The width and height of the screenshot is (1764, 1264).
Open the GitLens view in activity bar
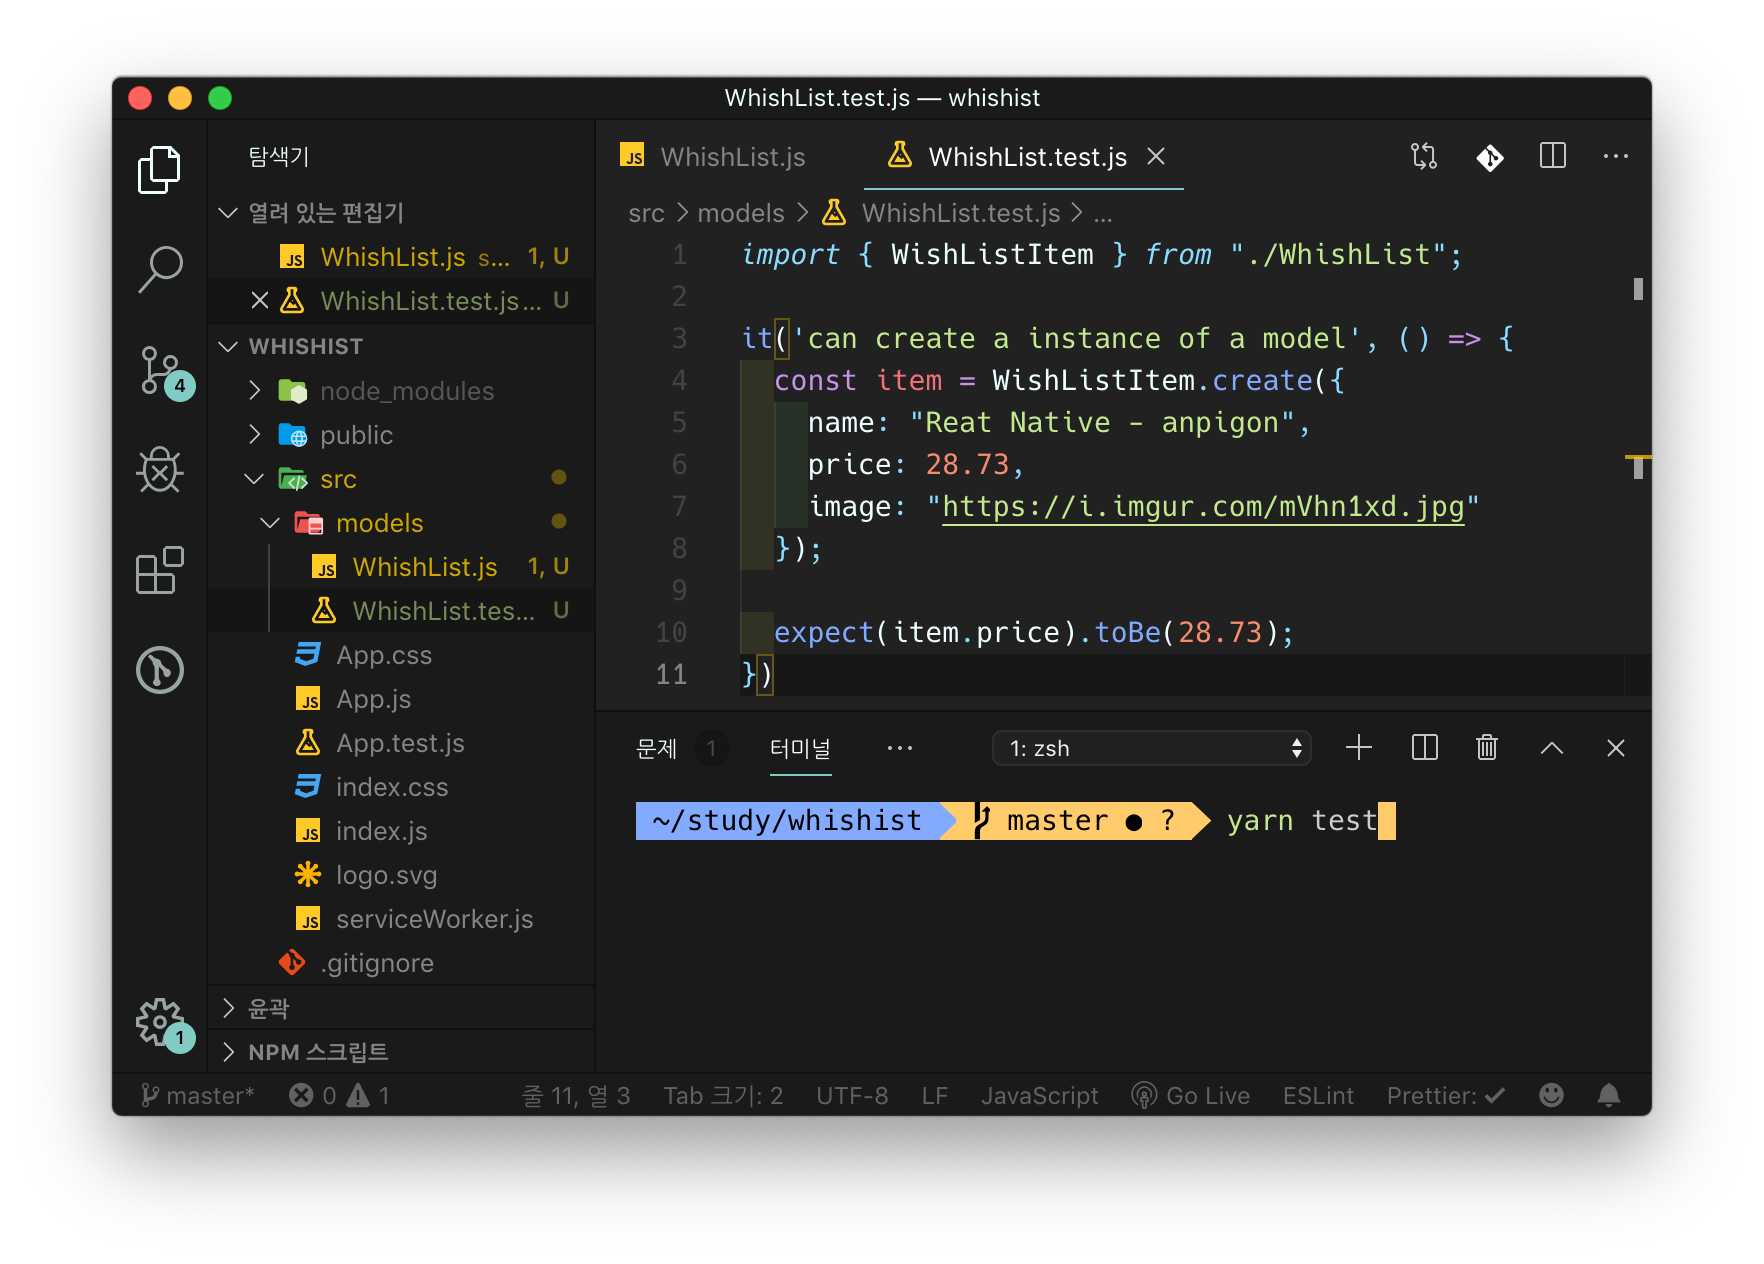pos(159,670)
